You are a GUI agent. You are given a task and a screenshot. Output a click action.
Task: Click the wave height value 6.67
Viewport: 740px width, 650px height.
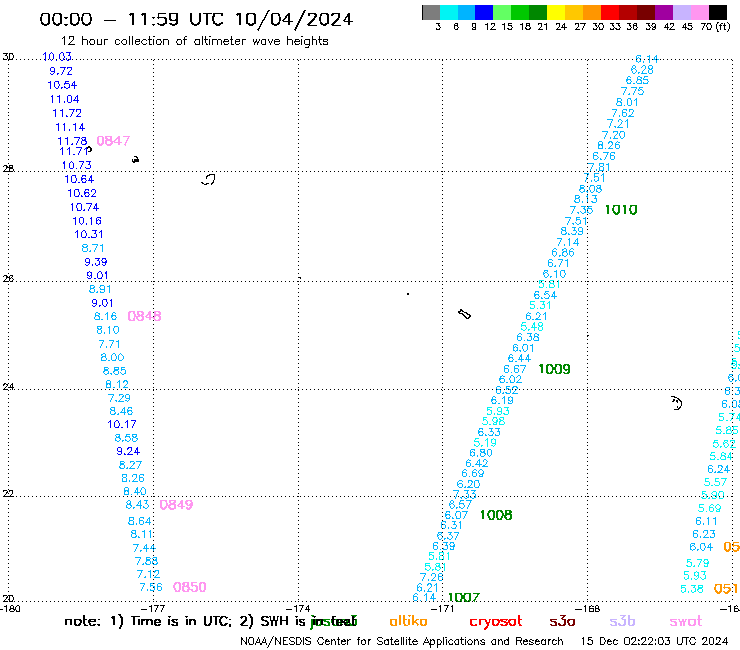pos(514,369)
